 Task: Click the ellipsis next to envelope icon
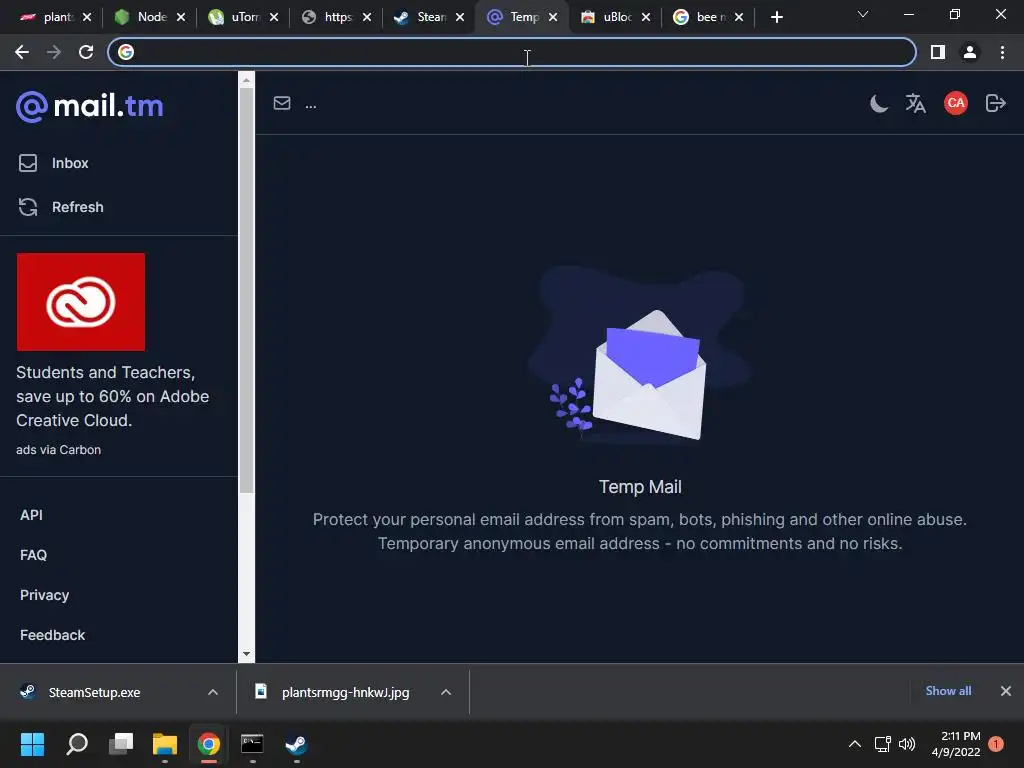coord(311,106)
